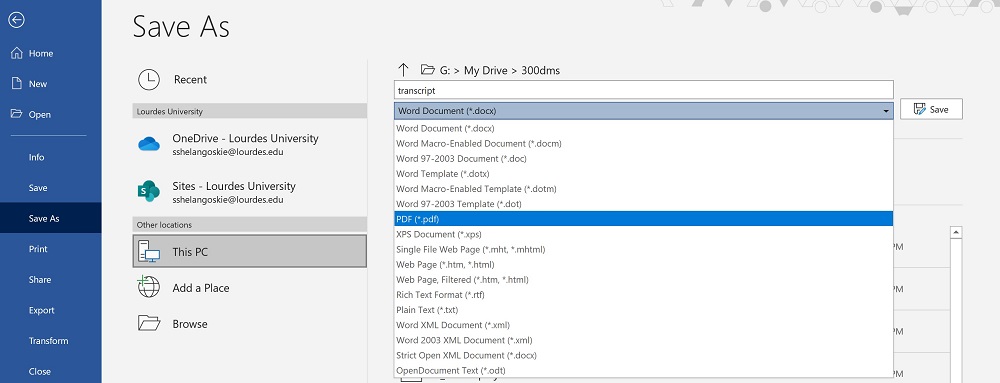The image size is (1000, 383).
Task: Select Web Page (*.htm, *.html) option
Action: (643, 264)
